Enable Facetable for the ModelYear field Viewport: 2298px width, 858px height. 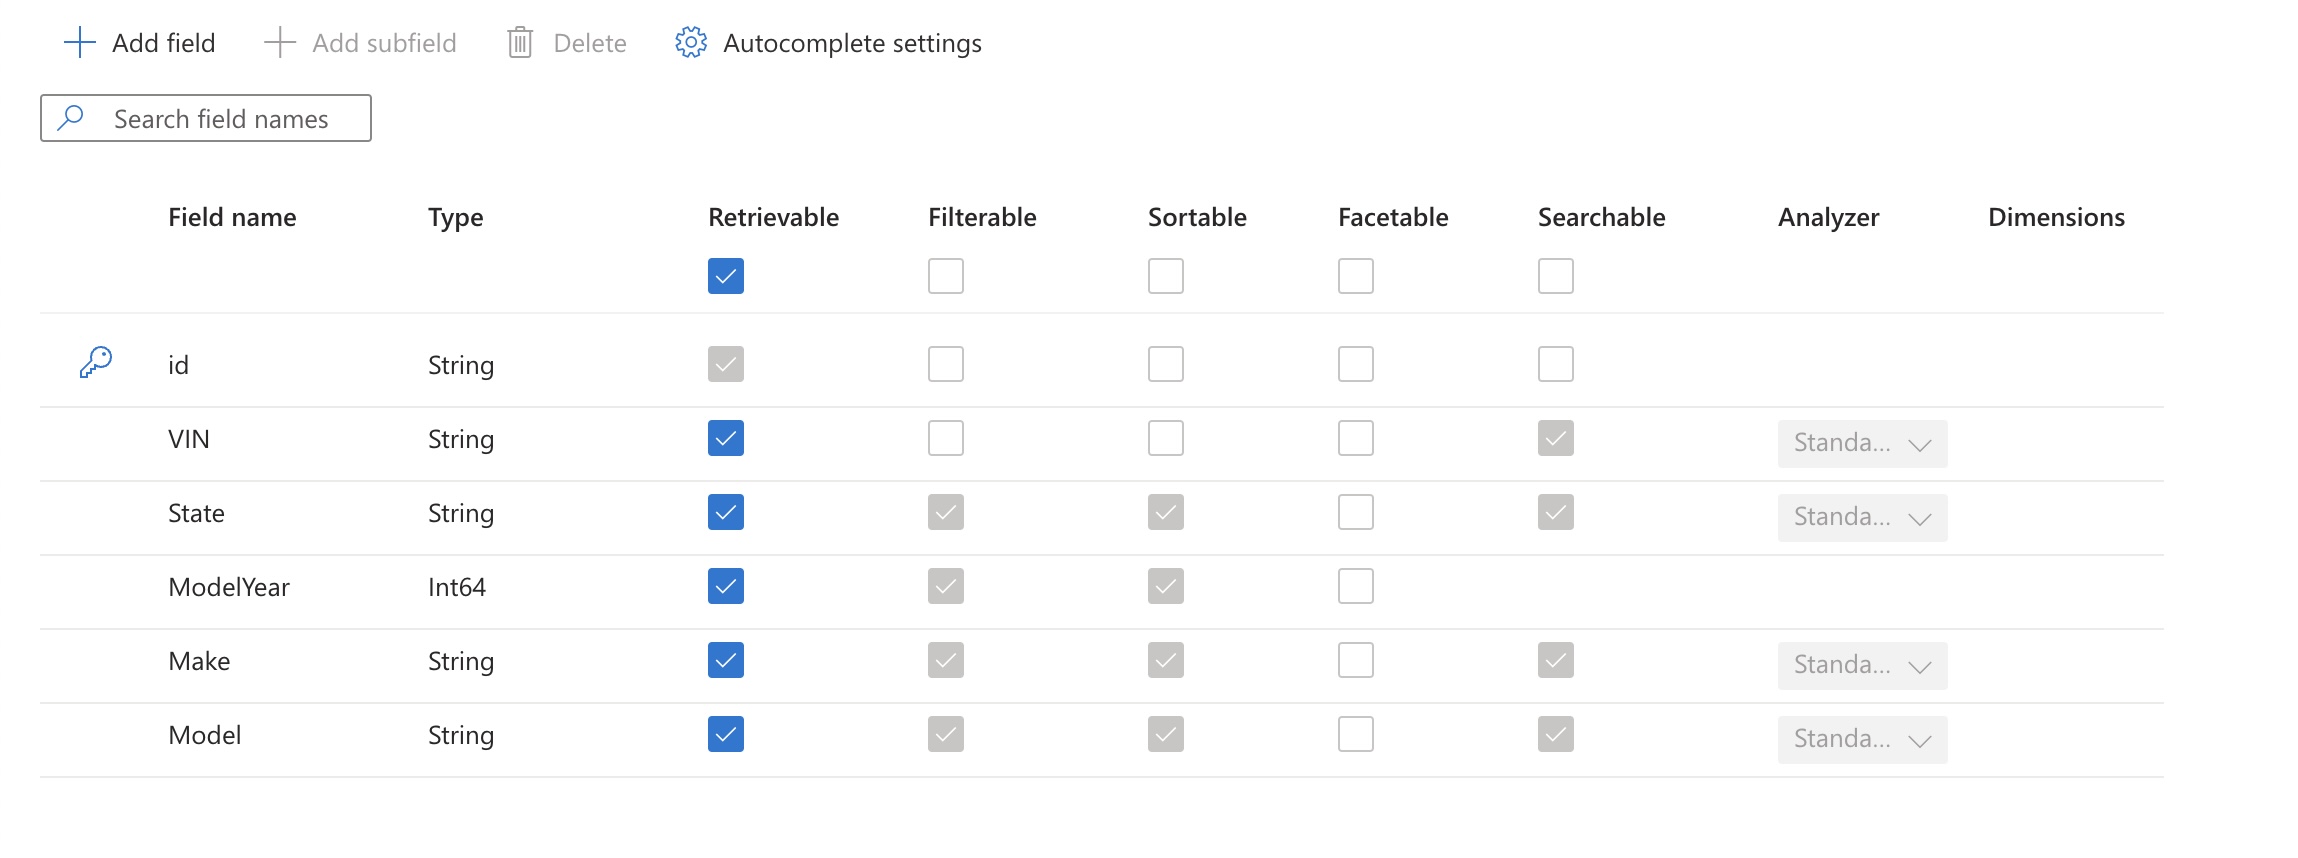click(1355, 586)
